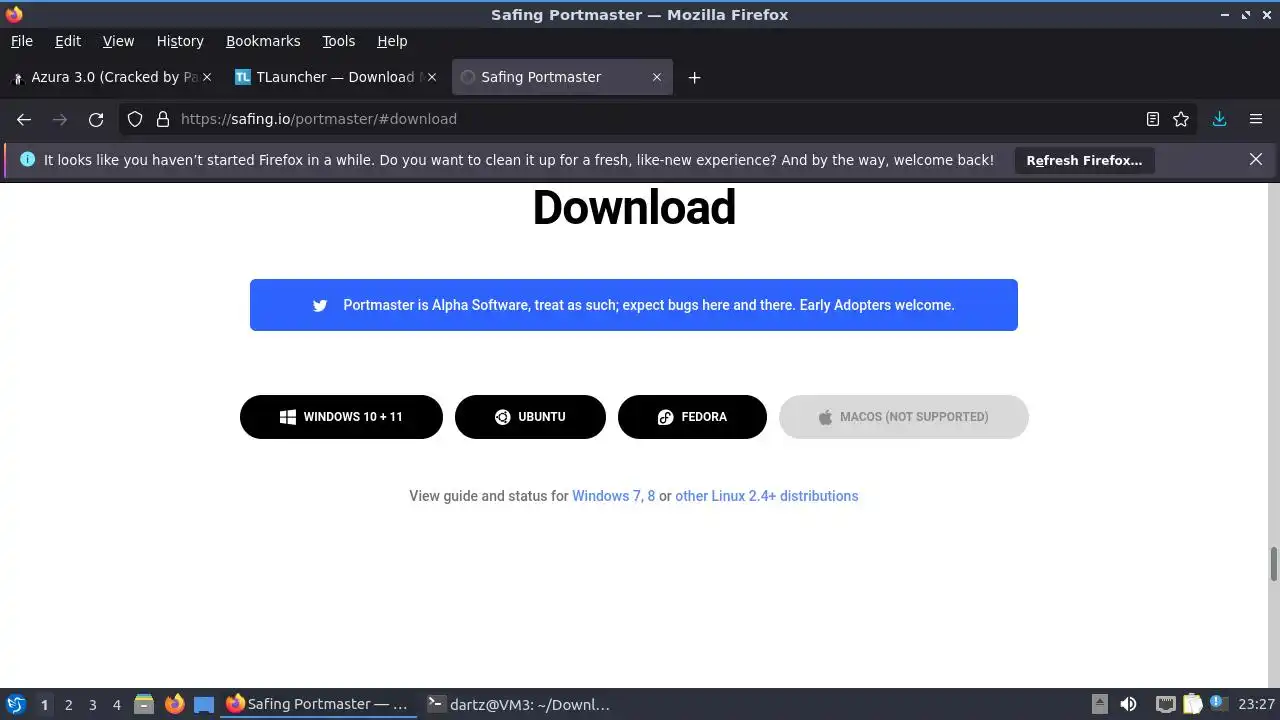
Task: Dismiss the Refresh Firefox notification bar
Action: coord(1256,159)
